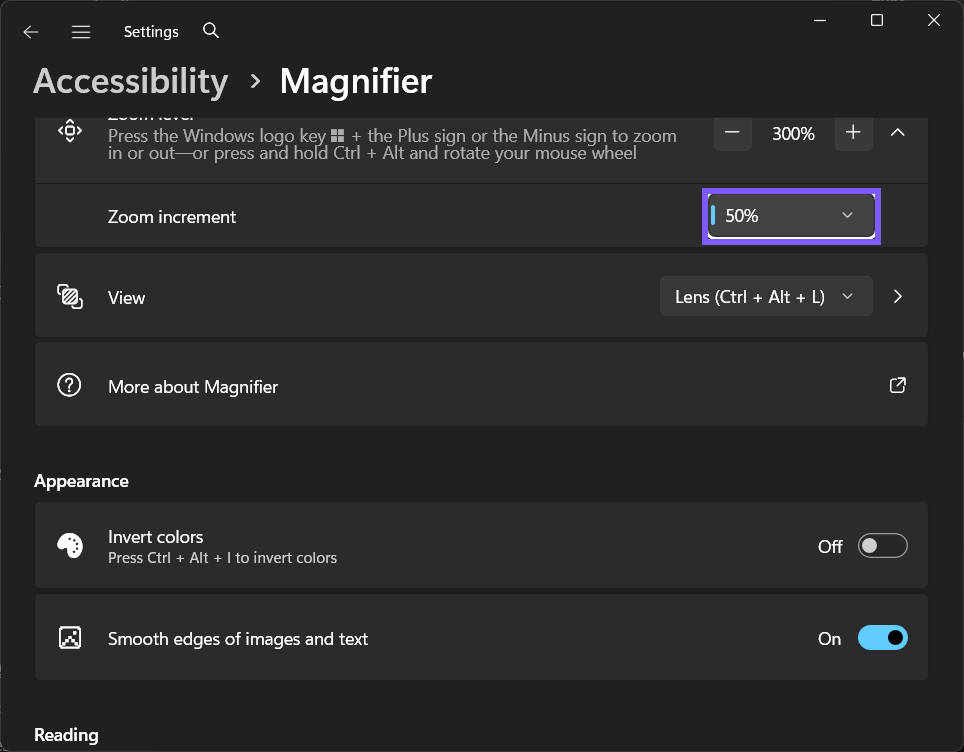Close the Settings window
964x752 pixels.
(x=933, y=20)
